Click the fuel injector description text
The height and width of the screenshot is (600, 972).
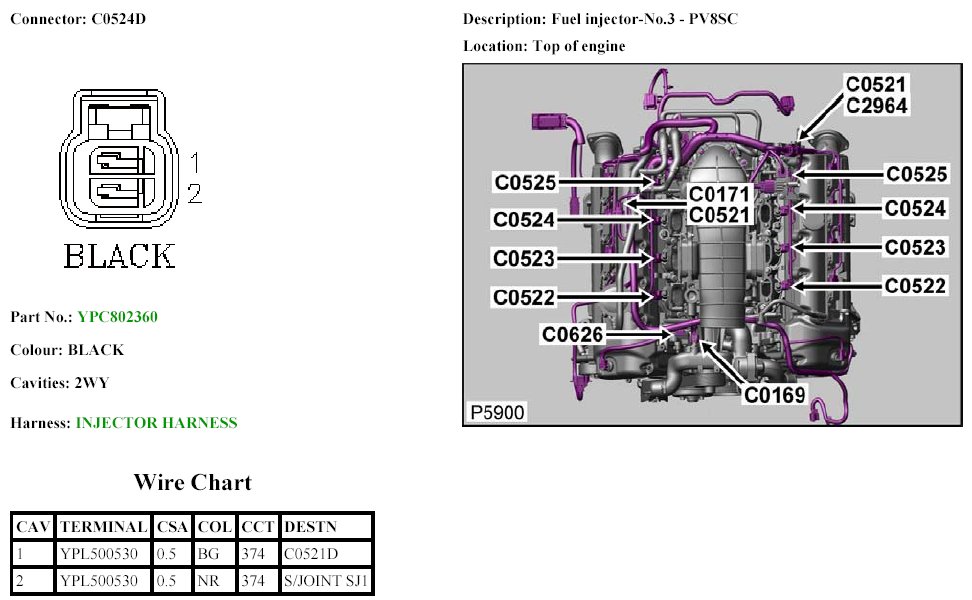click(x=600, y=19)
